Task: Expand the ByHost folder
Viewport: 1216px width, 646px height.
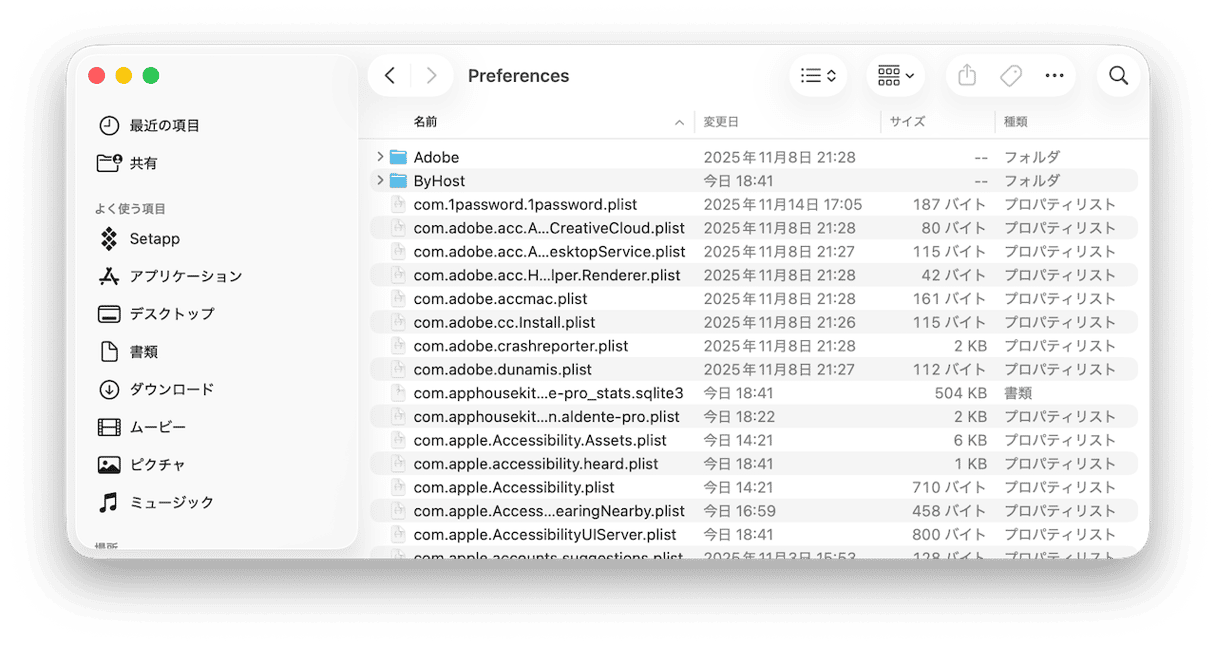Action: (380, 180)
